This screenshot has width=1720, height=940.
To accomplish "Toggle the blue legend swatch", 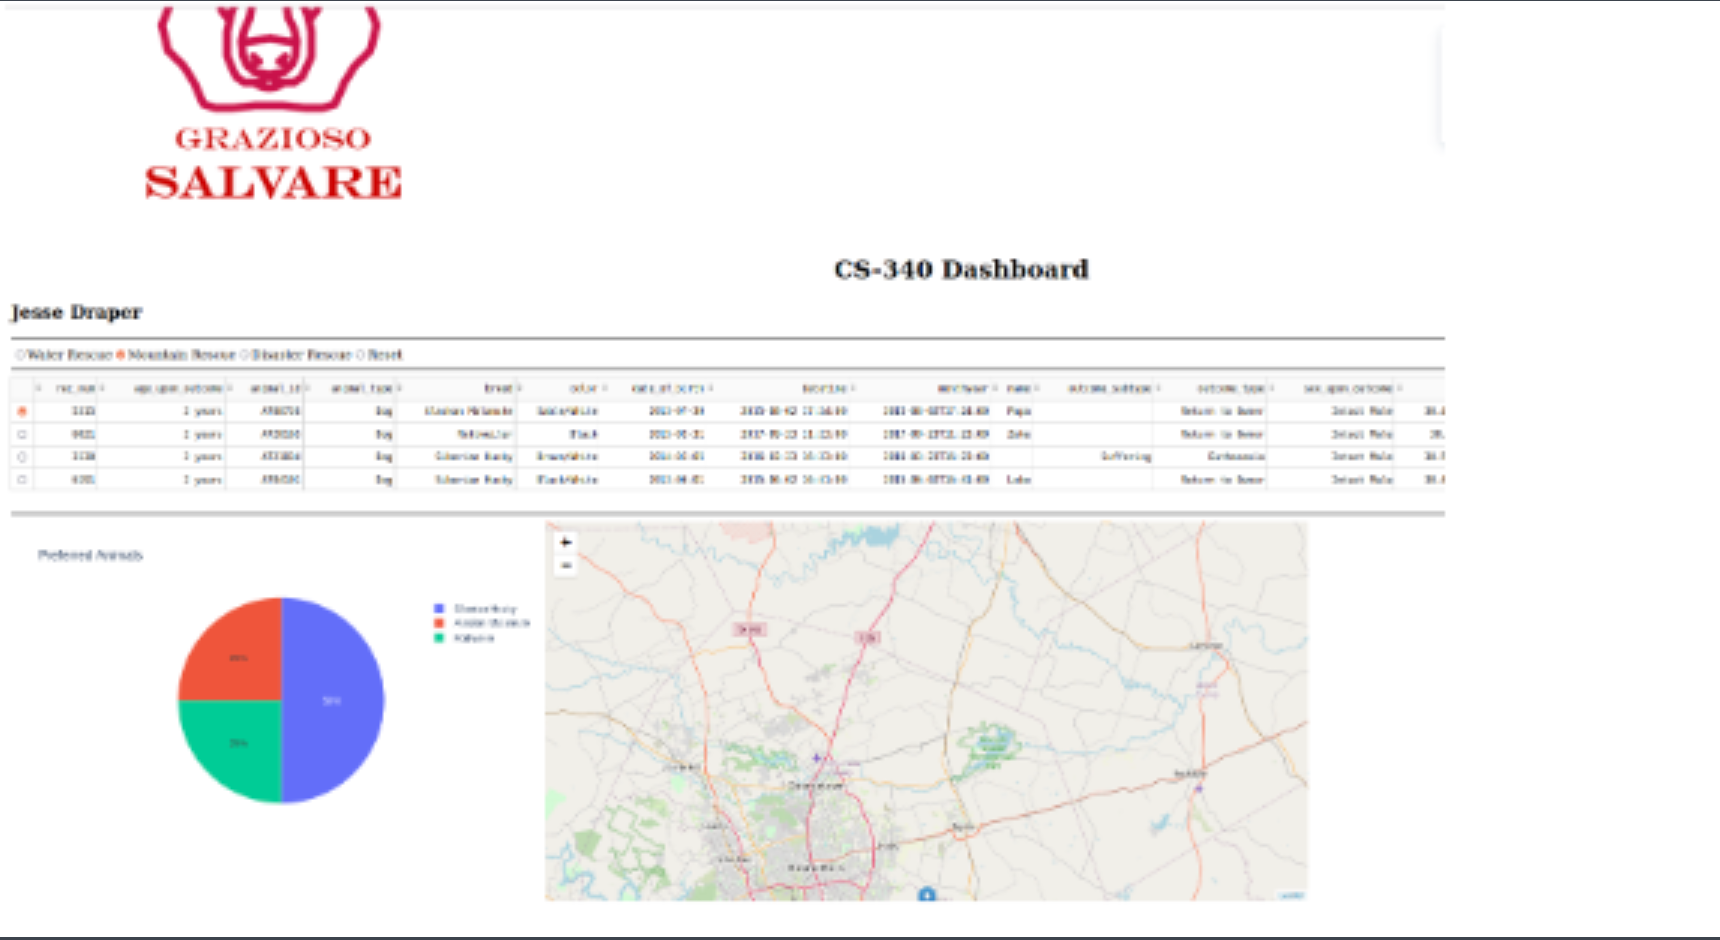I will [439, 608].
